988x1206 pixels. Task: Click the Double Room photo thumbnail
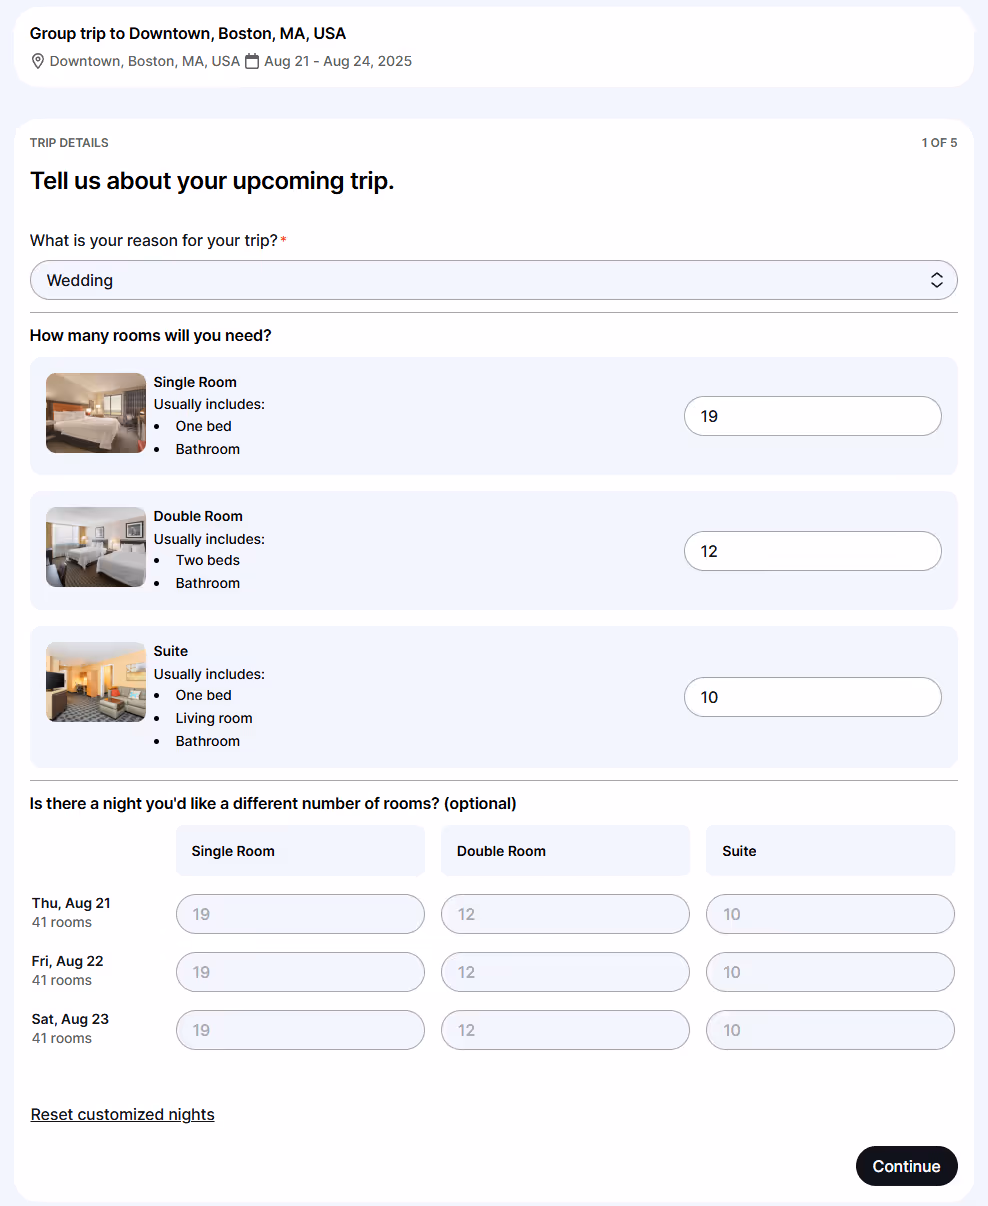(x=96, y=547)
